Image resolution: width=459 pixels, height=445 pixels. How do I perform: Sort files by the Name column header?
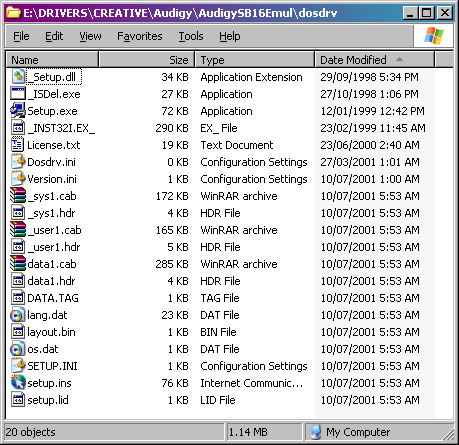[52, 60]
